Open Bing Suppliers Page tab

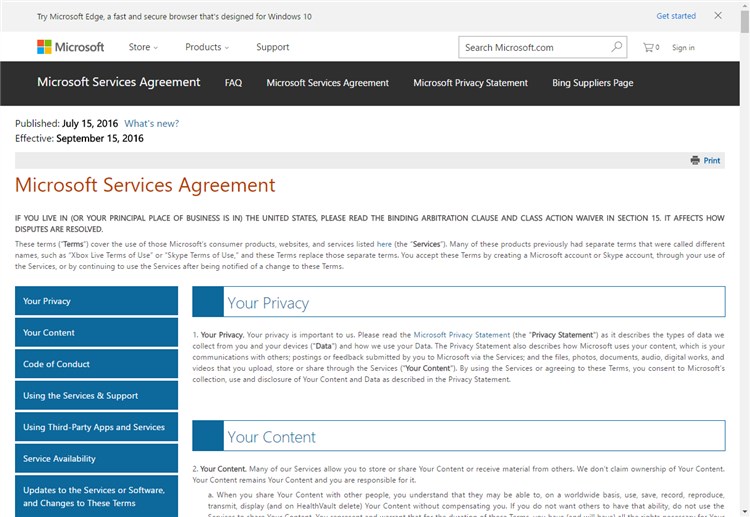(x=592, y=83)
